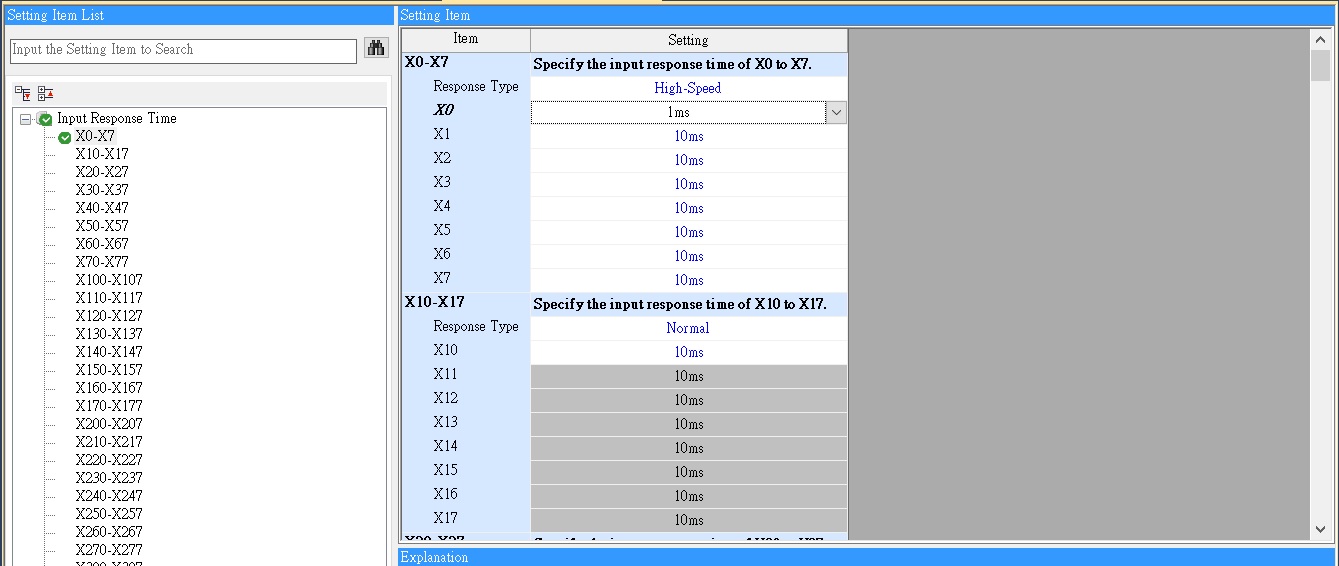This screenshot has height=566, width=1339.
Task: Click the setting item search field
Action: (x=183, y=50)
